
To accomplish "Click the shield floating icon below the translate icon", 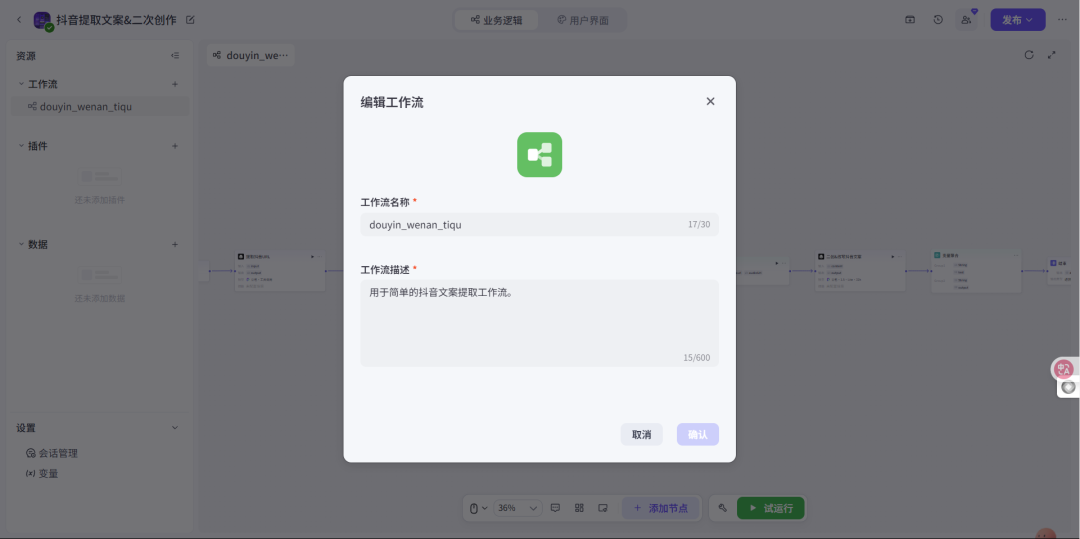I will click(x=1068, y=388).
